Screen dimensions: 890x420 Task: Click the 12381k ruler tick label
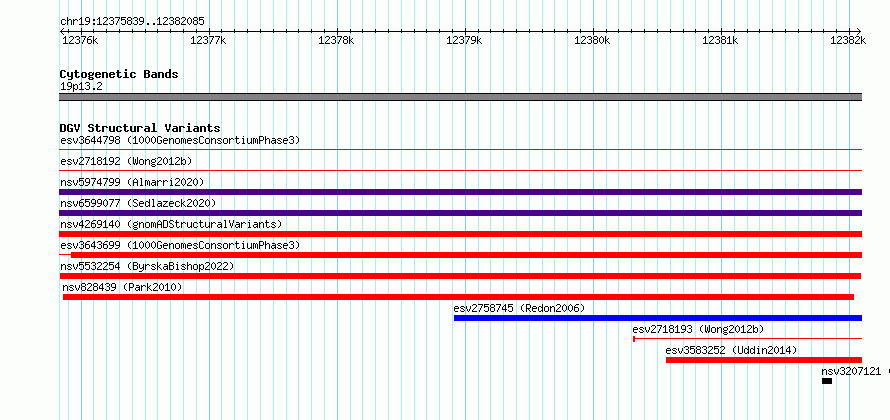720,40
